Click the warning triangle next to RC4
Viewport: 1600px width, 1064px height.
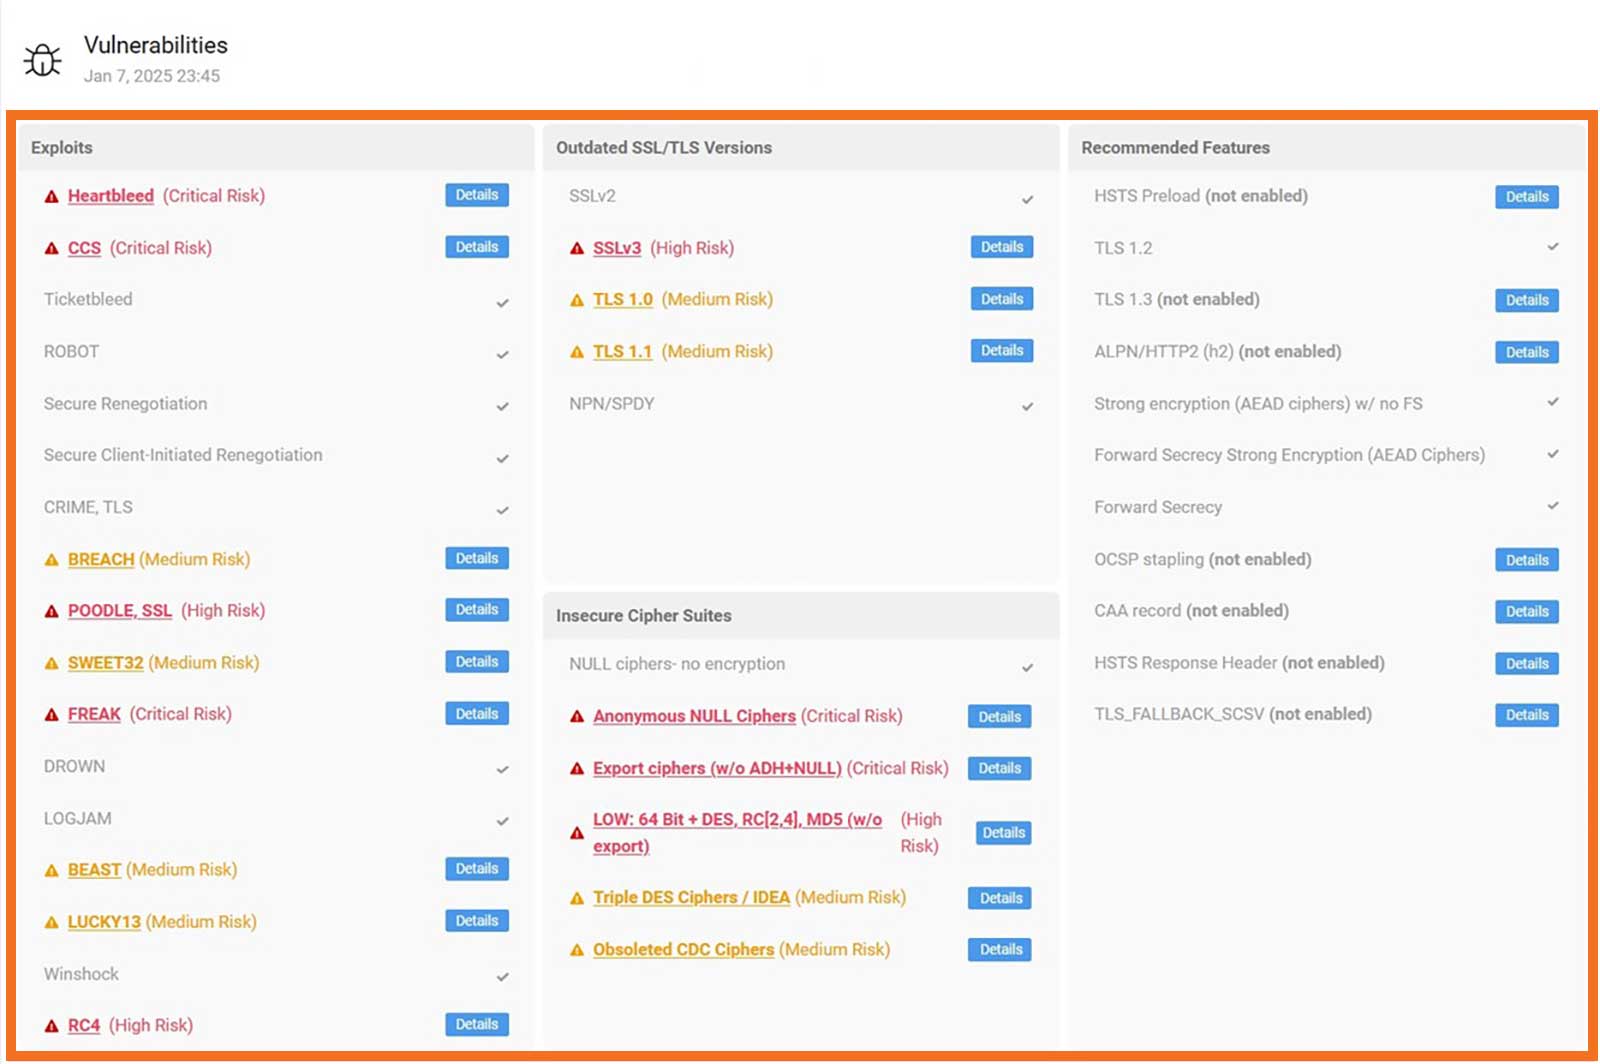(50, 1025)
